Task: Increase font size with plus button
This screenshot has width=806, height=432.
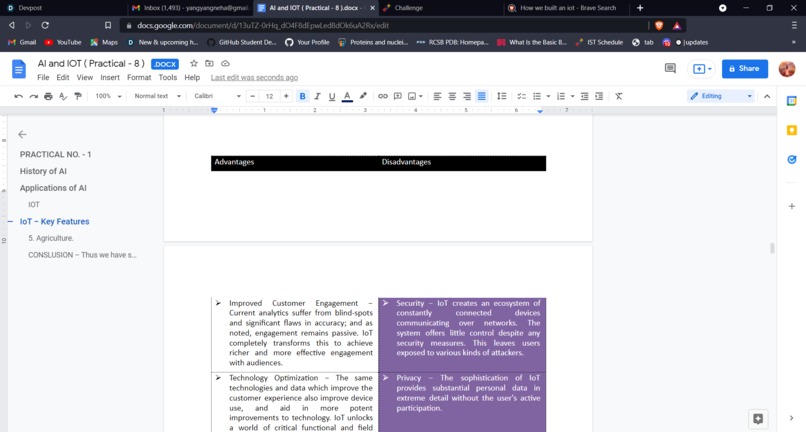Action: [x=286, y=96]
